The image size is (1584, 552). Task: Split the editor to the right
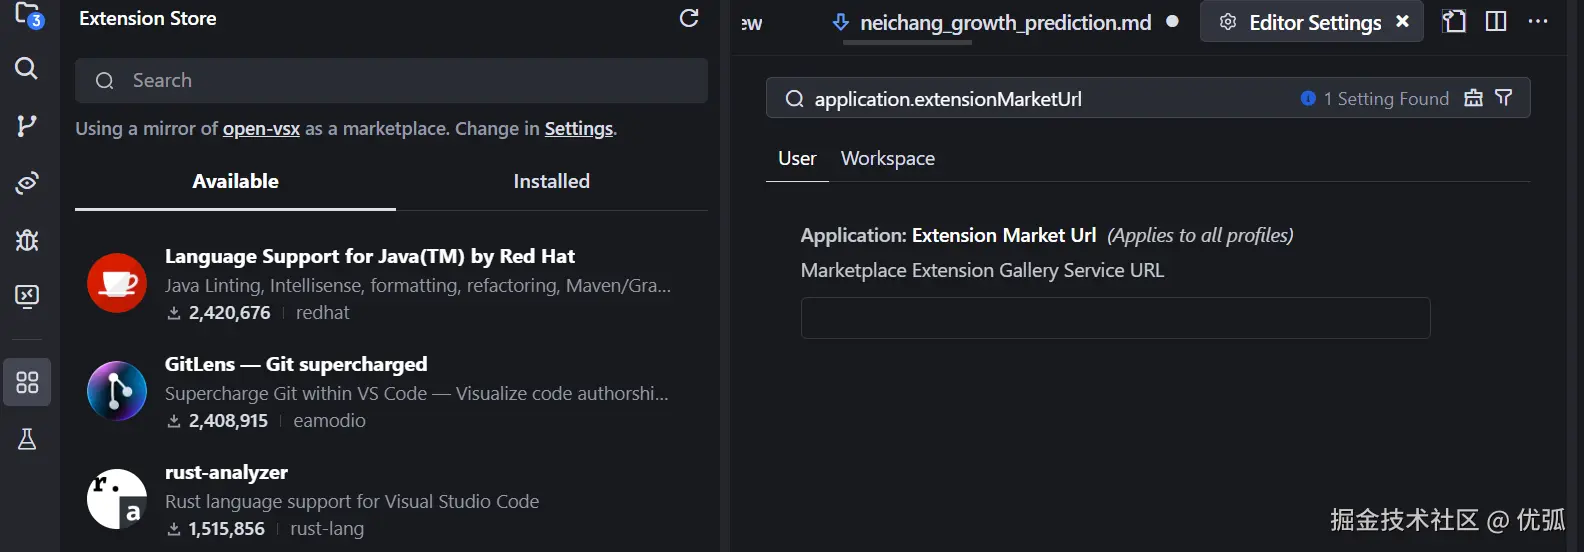(1496, 22)
